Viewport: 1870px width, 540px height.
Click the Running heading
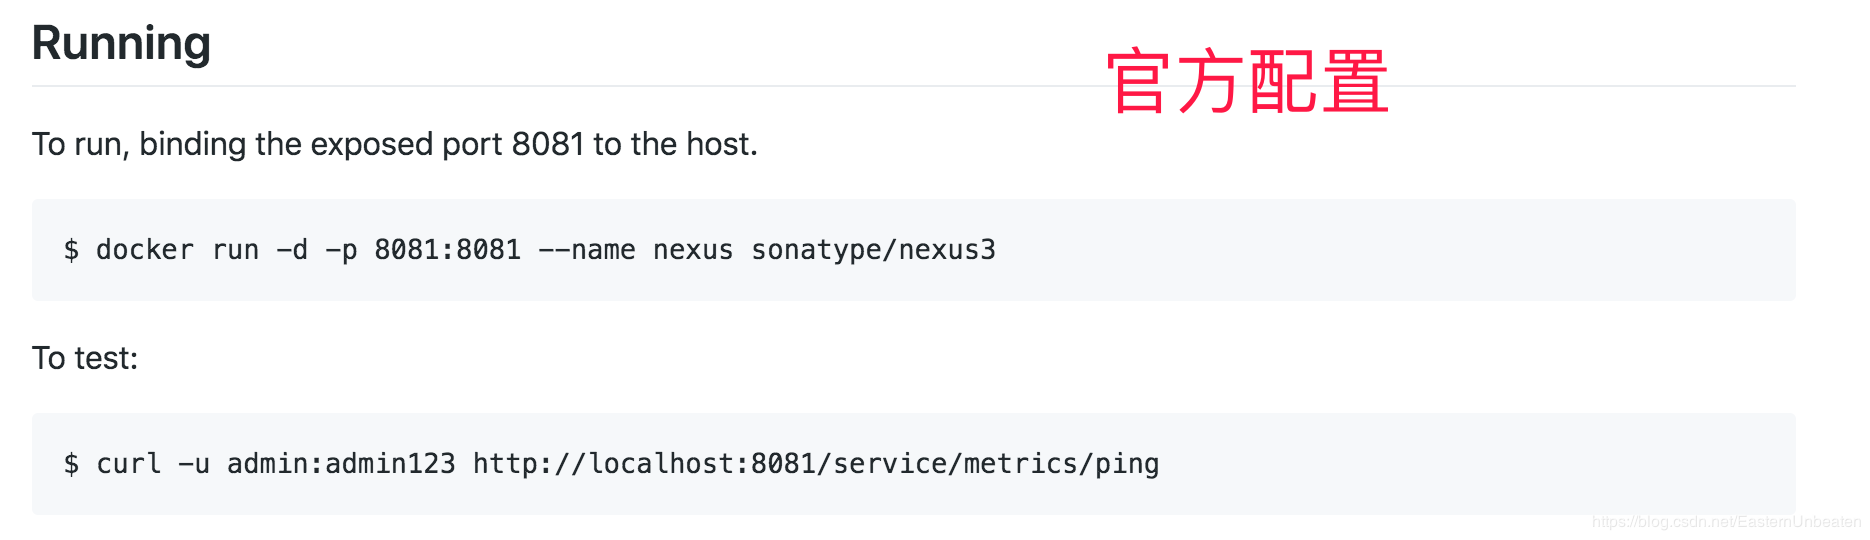(x=121, y=44)
